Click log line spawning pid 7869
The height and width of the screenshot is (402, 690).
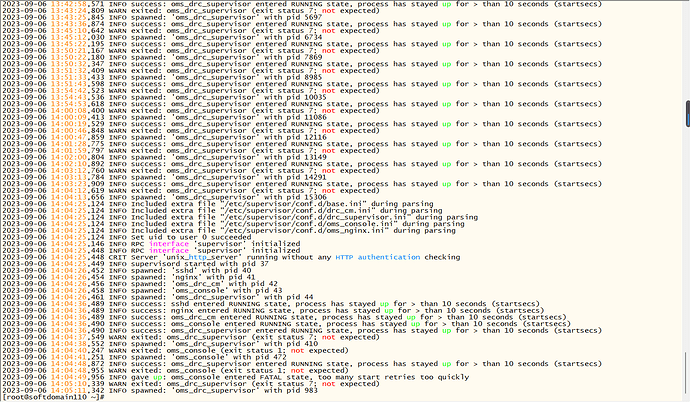coord(162,57)
